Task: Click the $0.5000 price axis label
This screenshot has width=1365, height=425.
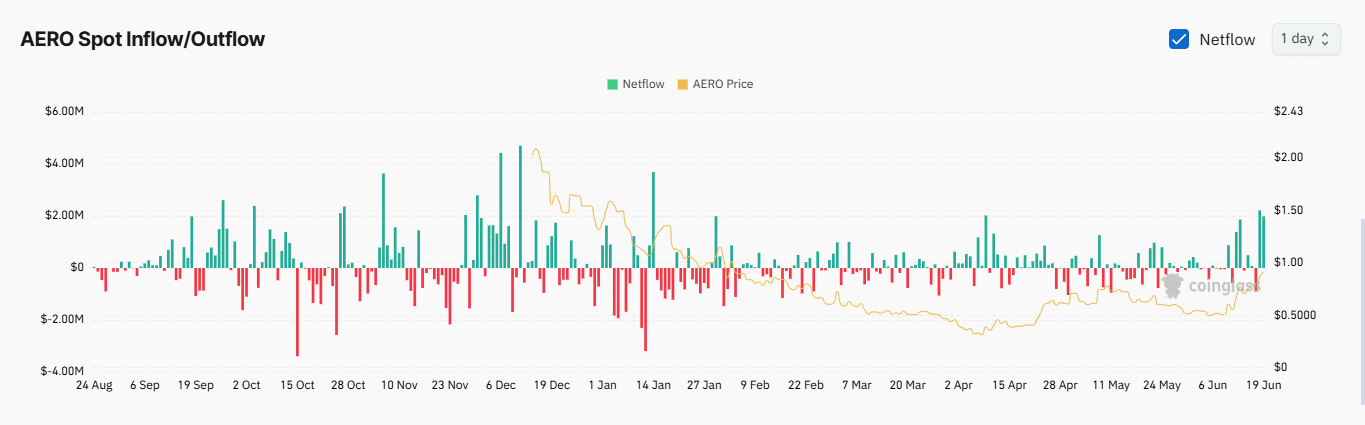Action: 1294,315
